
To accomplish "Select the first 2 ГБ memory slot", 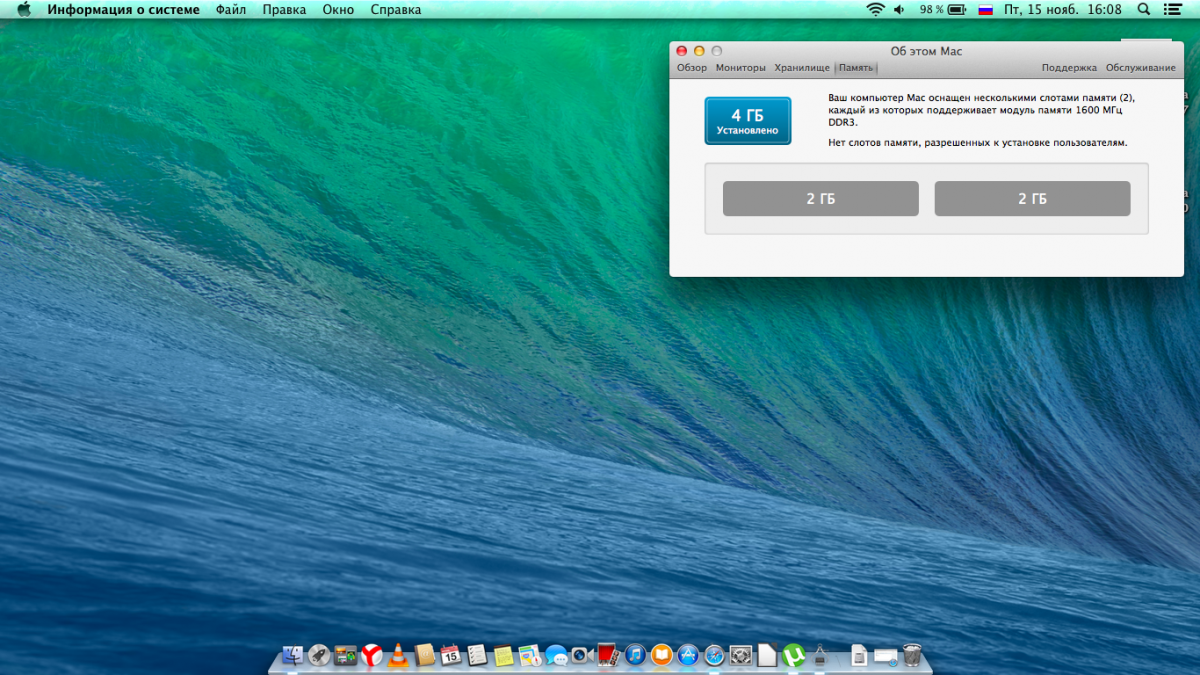I will pos(820,199).
